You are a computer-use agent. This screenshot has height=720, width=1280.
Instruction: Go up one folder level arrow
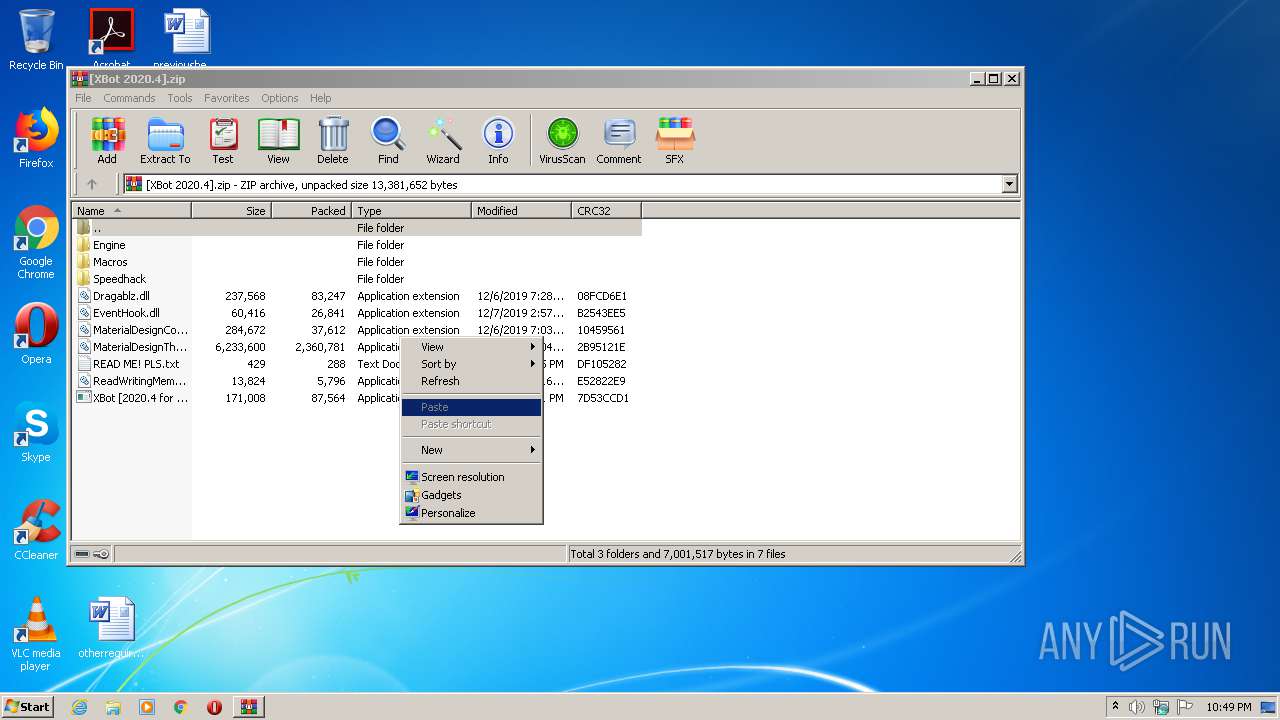tap(92, 184)
